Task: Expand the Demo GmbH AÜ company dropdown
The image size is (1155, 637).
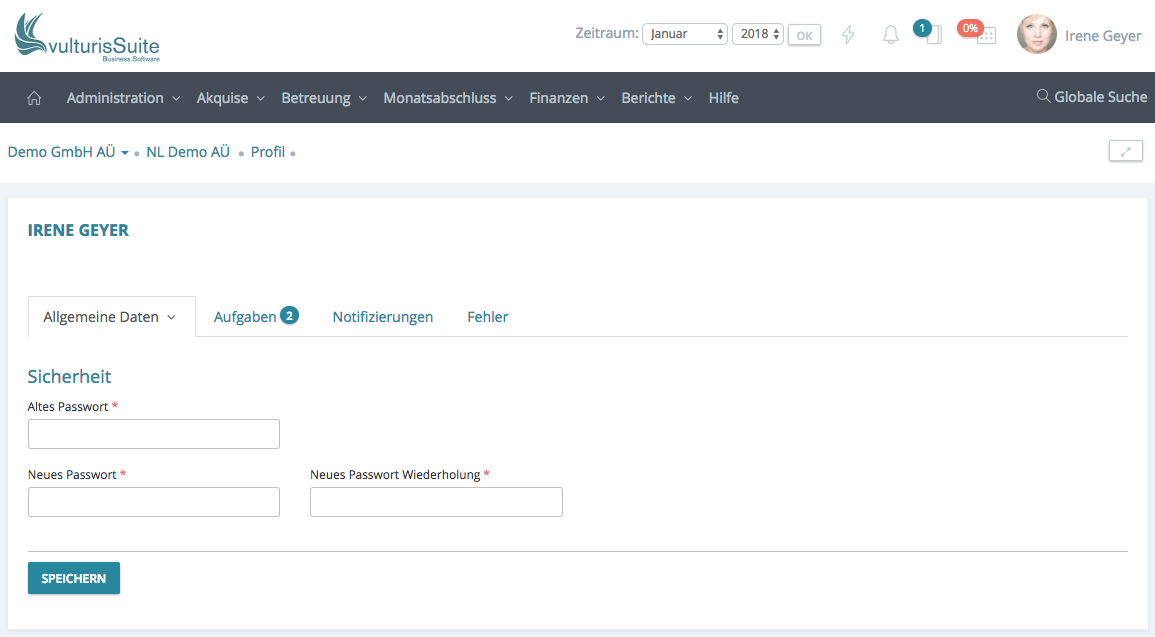Action: coord(68,153)
